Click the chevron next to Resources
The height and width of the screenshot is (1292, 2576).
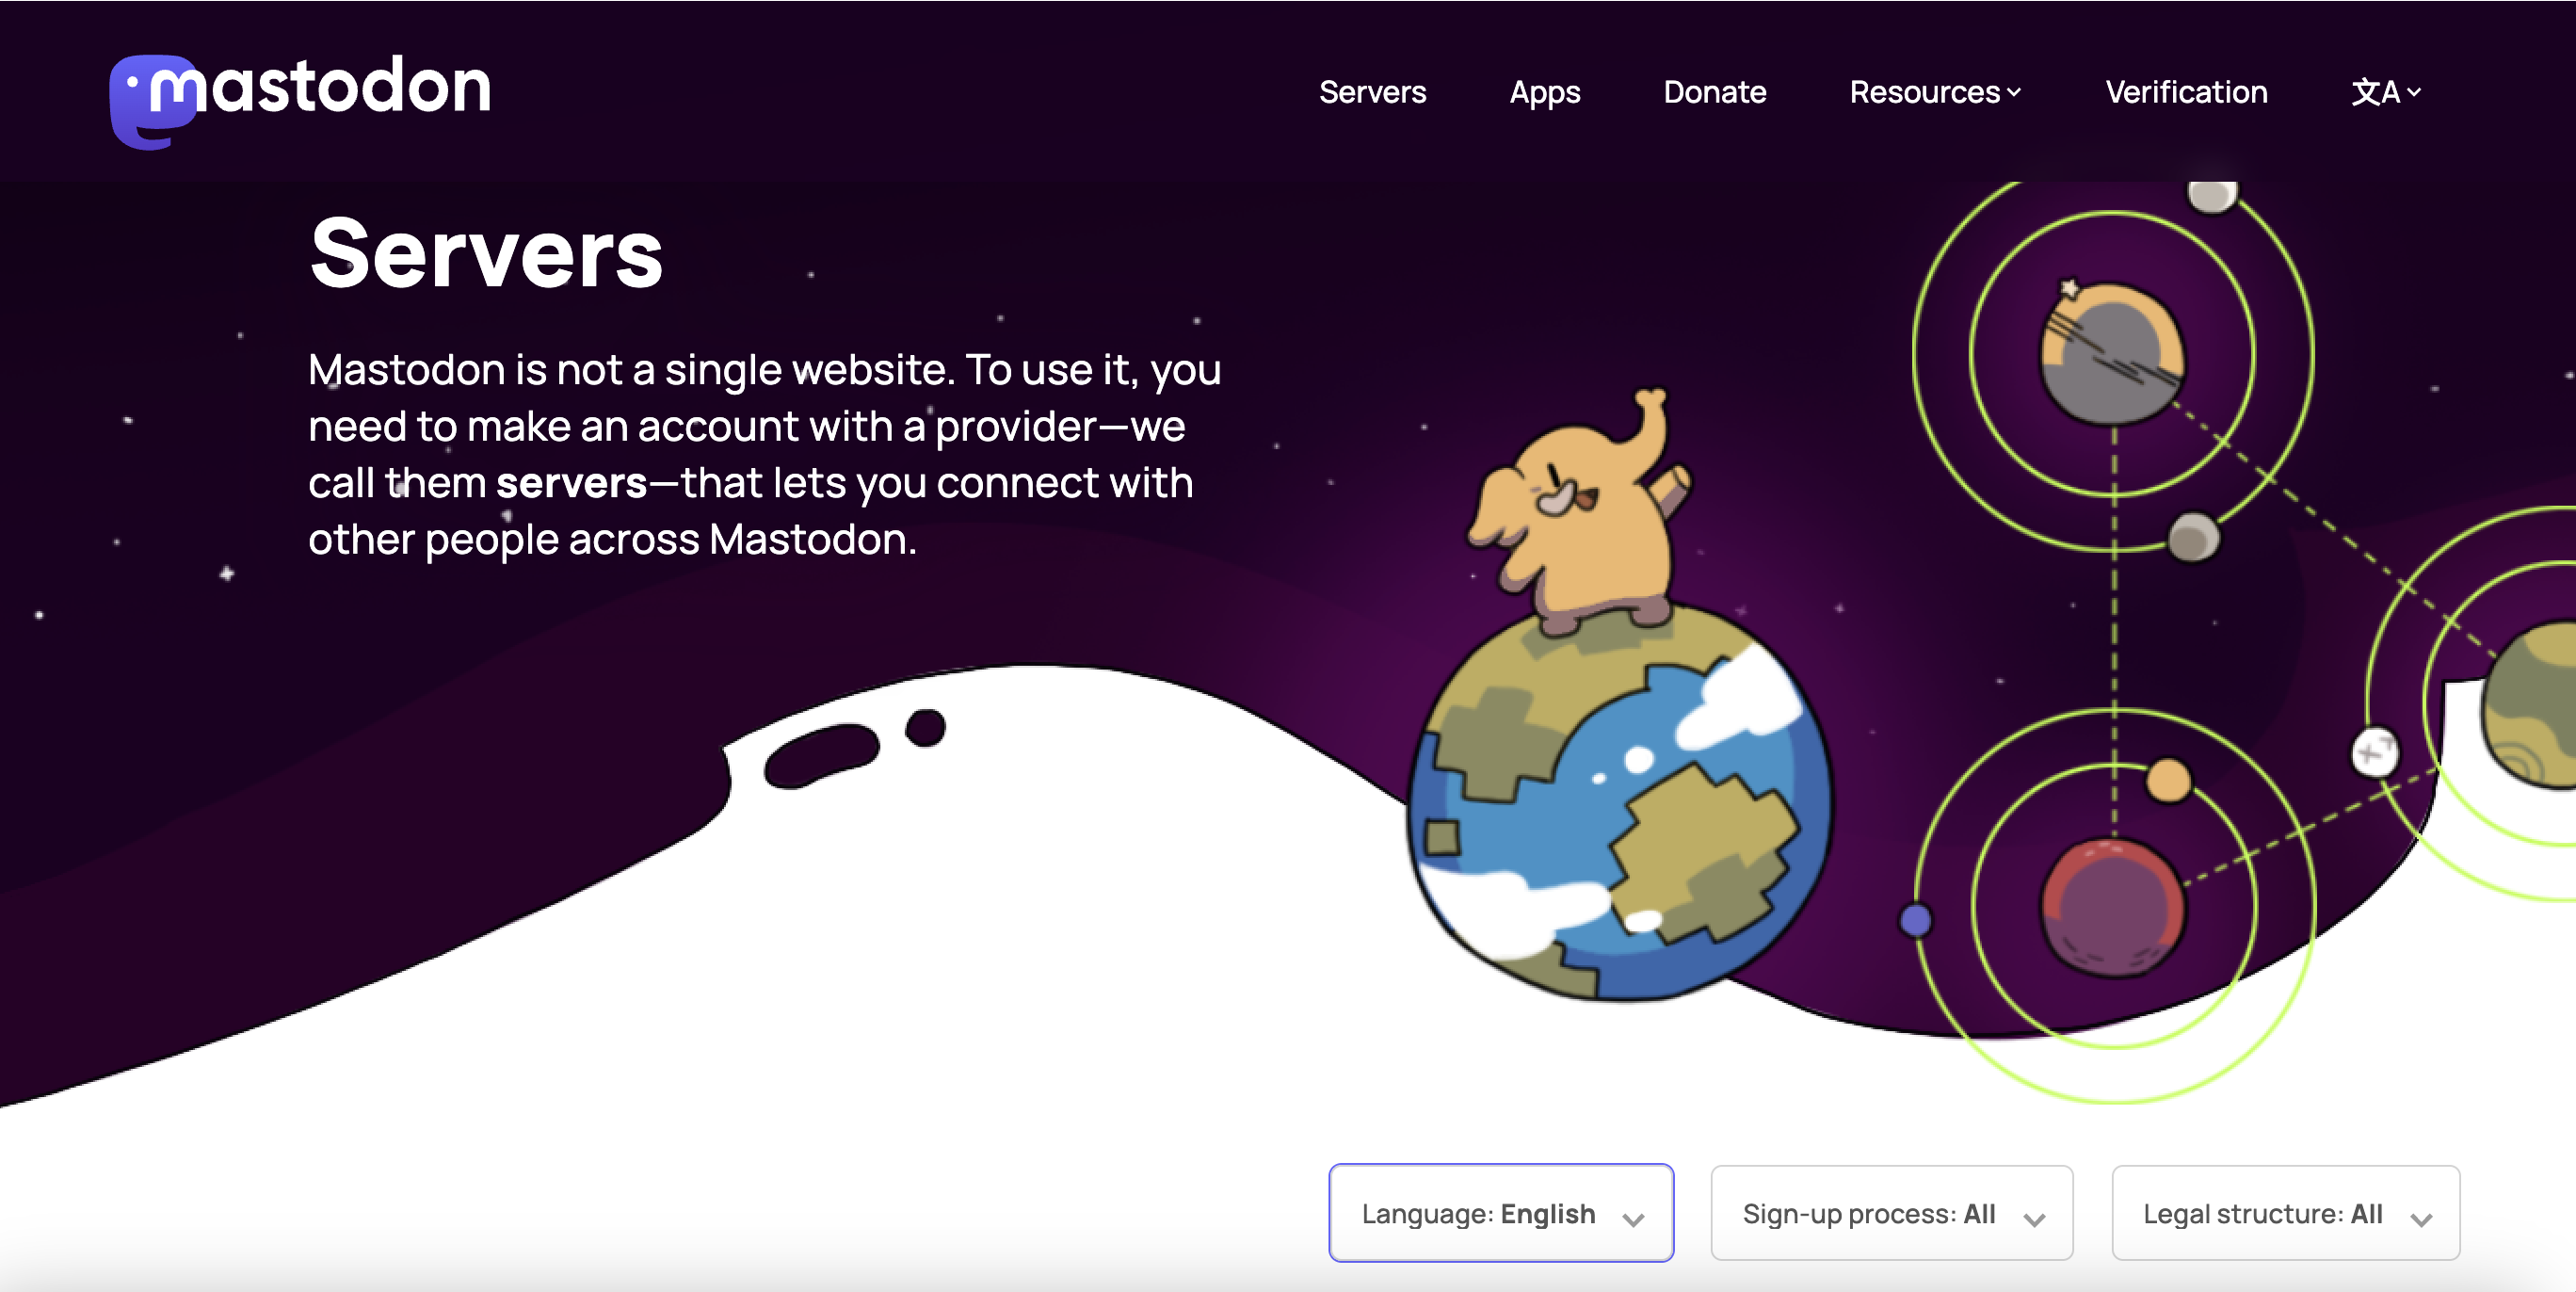pyautogui.click(x=2014, y=93)
